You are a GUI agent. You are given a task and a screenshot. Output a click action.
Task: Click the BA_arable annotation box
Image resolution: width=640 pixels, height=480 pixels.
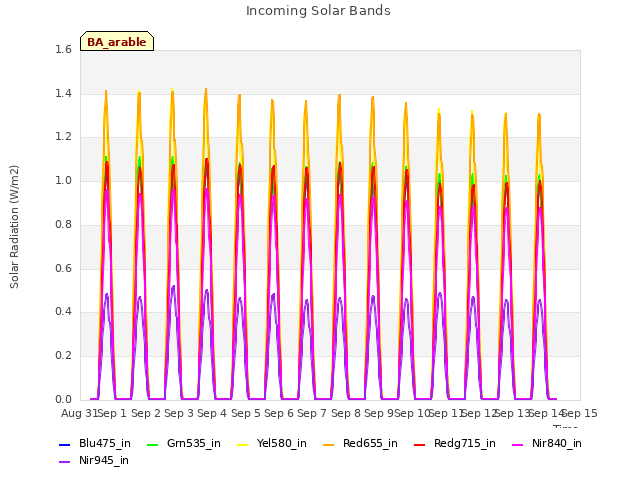(117, 41)
